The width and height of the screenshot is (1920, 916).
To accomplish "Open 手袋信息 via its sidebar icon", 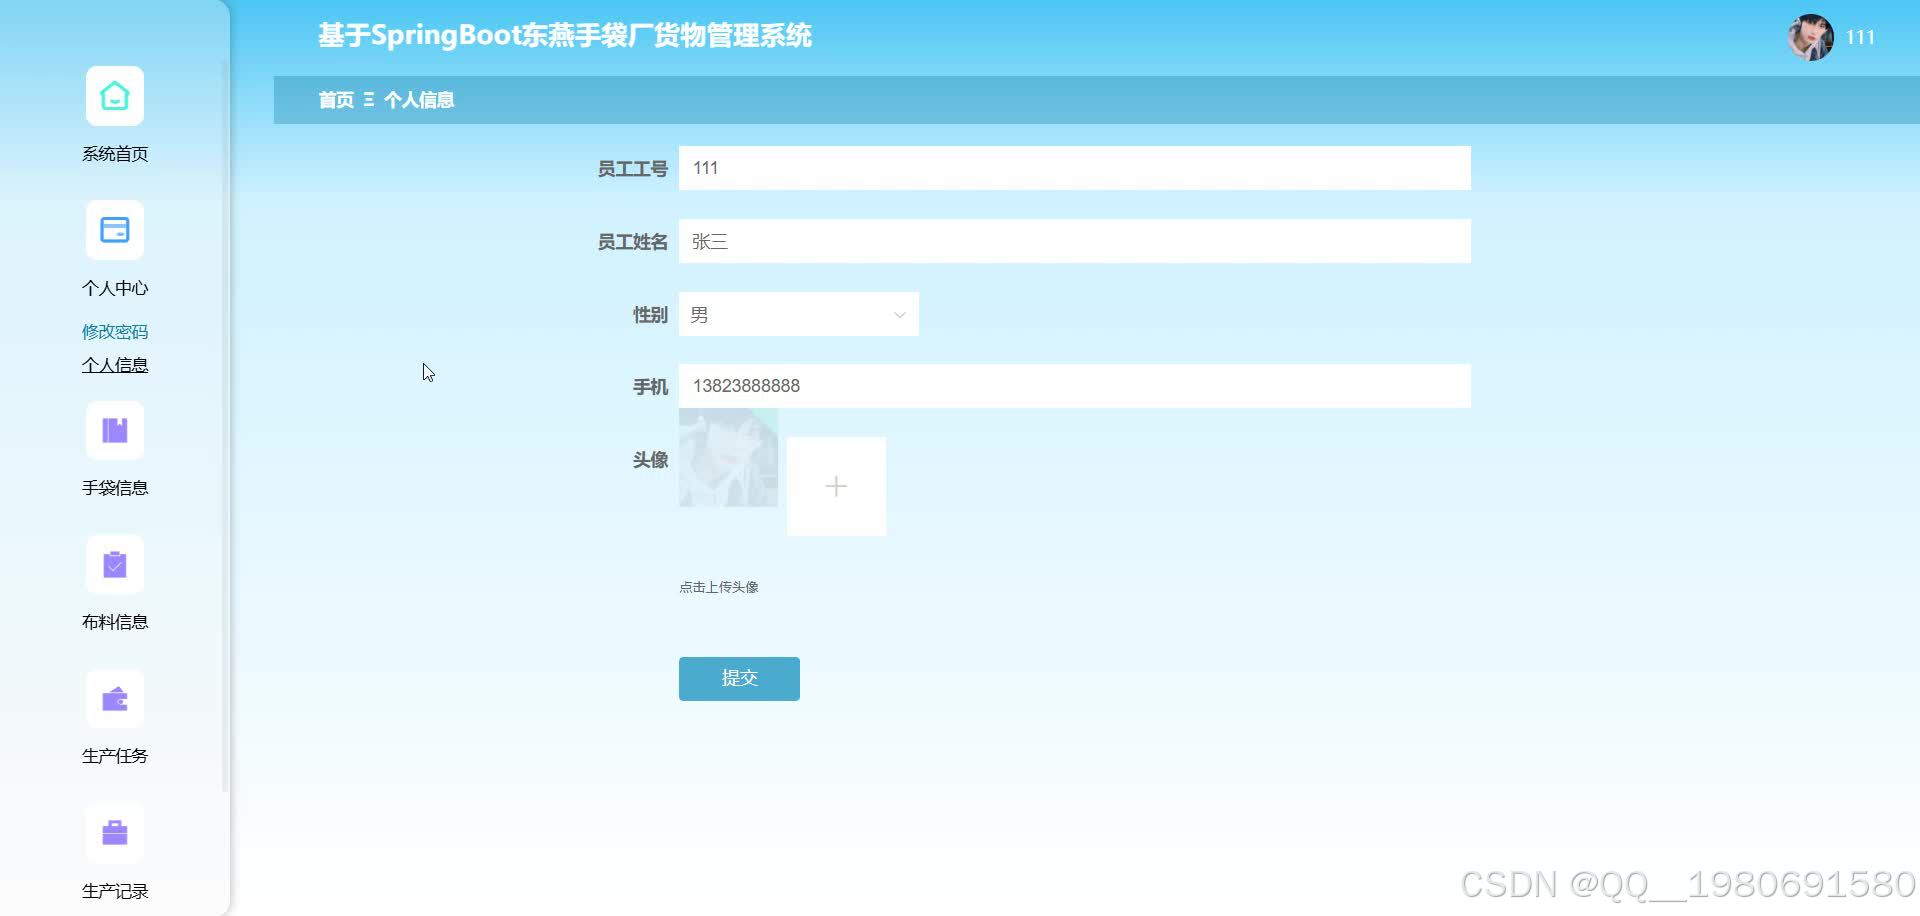I will (x=114, y=430).
